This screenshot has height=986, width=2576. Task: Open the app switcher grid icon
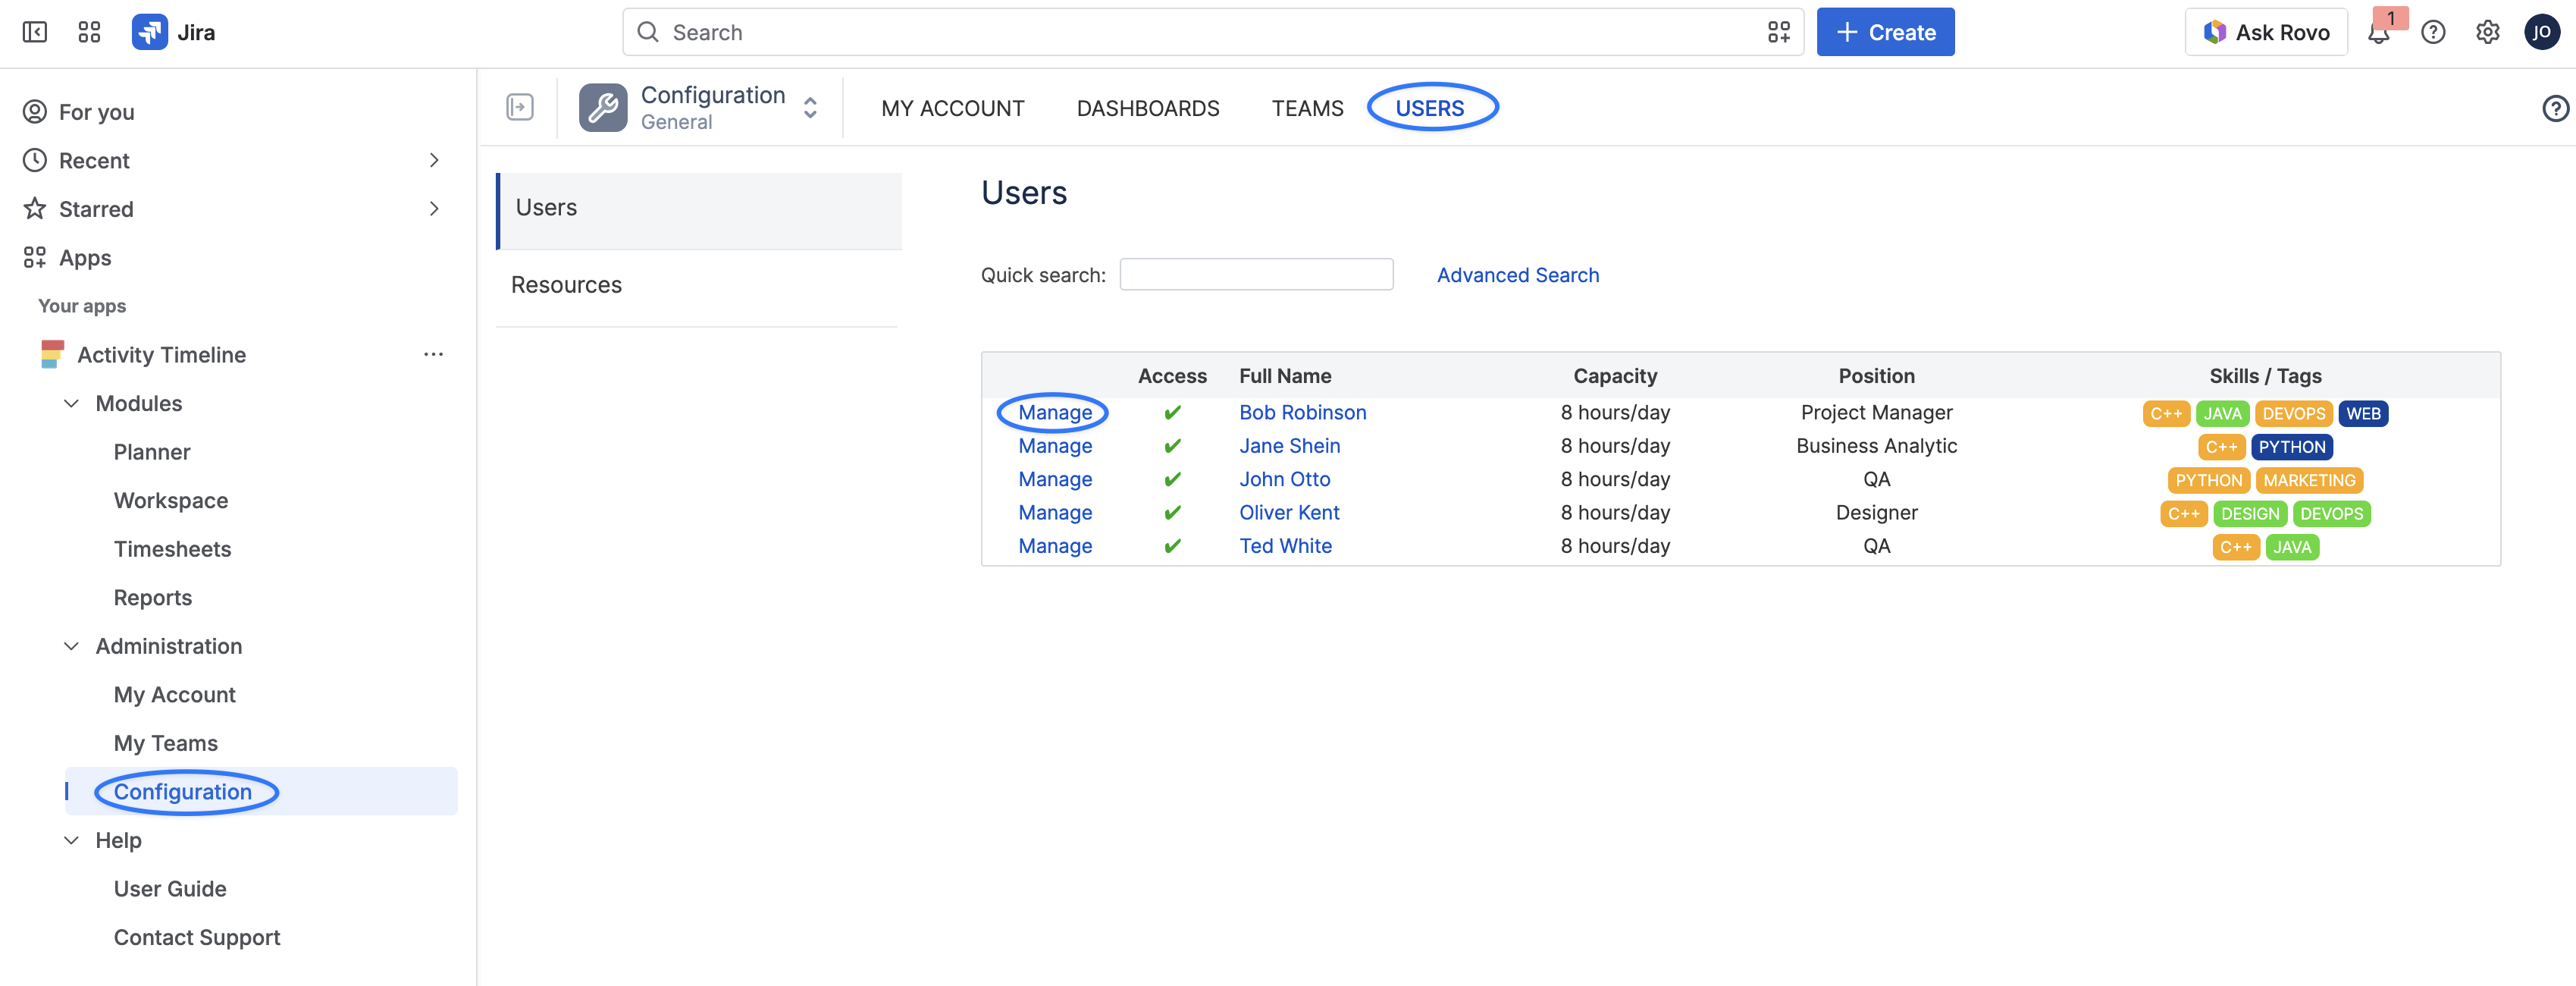point(89,32)
